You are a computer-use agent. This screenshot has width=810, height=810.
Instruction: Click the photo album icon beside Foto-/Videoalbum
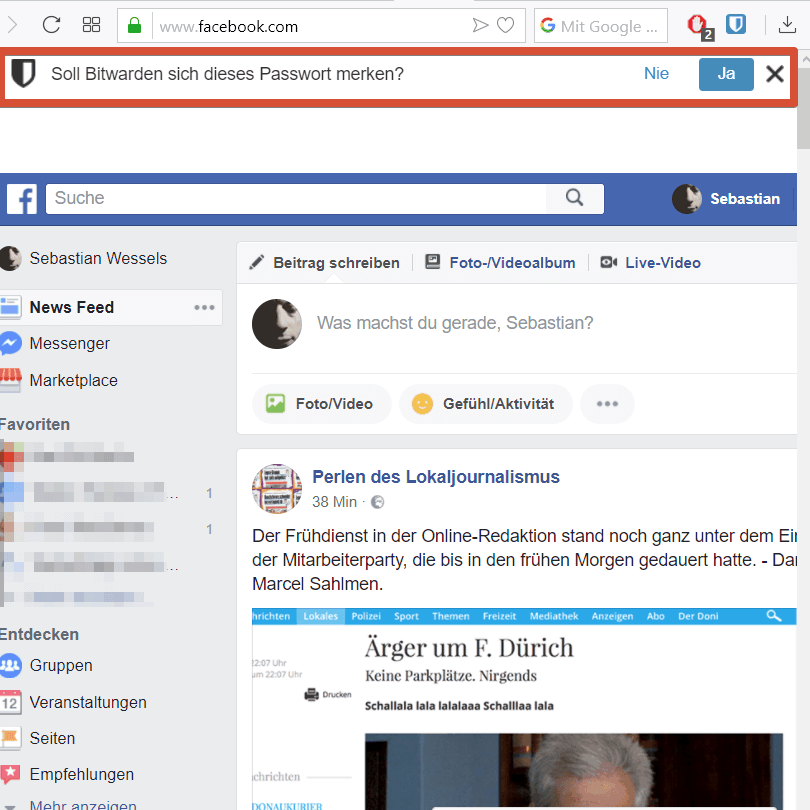pos(432,262)
